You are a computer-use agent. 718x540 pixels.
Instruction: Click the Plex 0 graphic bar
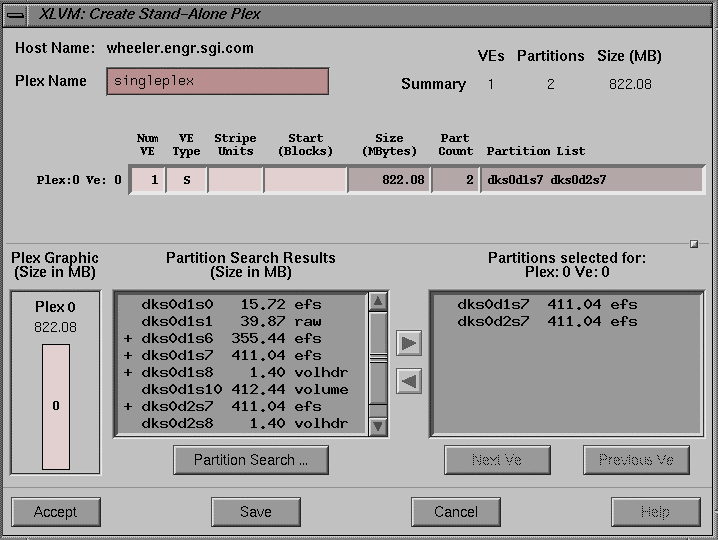pyautogui.click(x=56, y=406)
